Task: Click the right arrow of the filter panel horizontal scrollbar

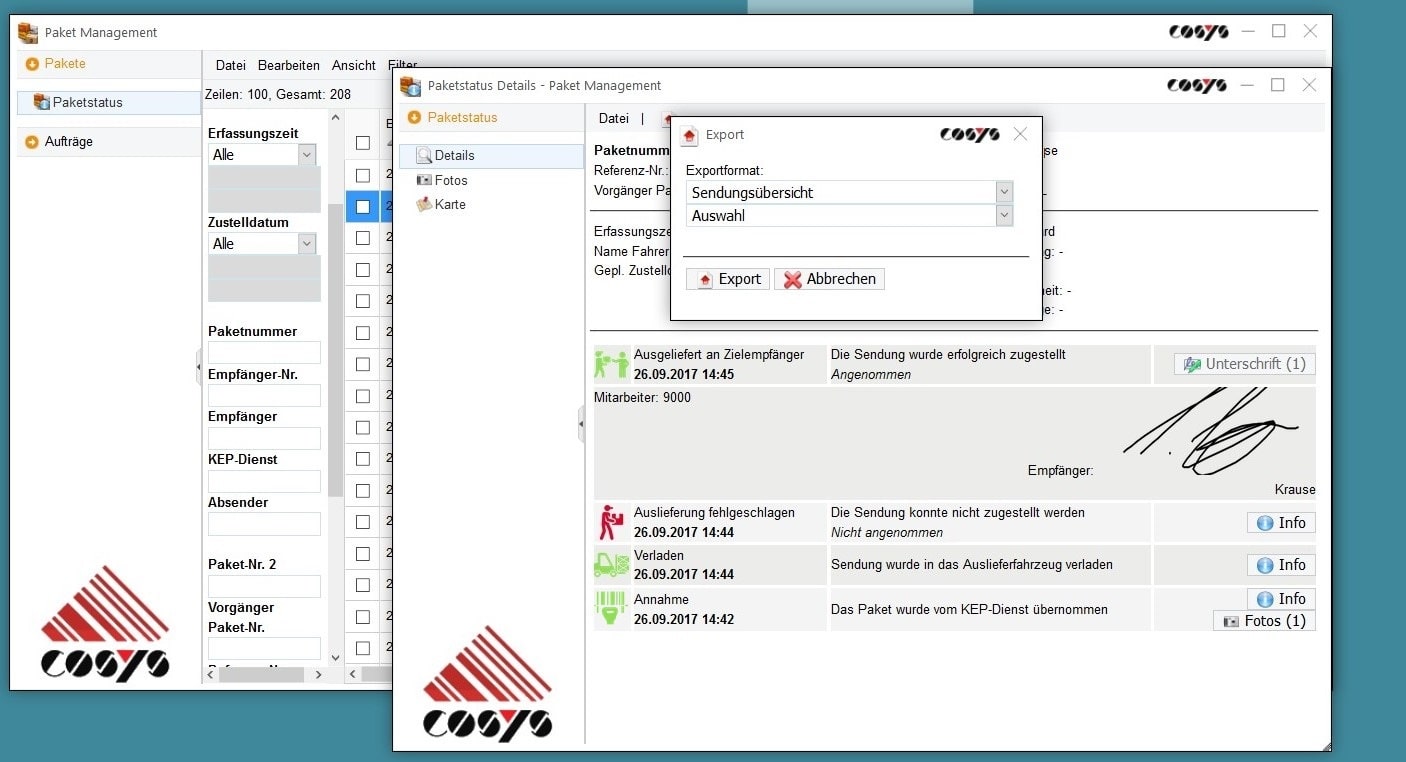Action: click(x=319, y=675)
